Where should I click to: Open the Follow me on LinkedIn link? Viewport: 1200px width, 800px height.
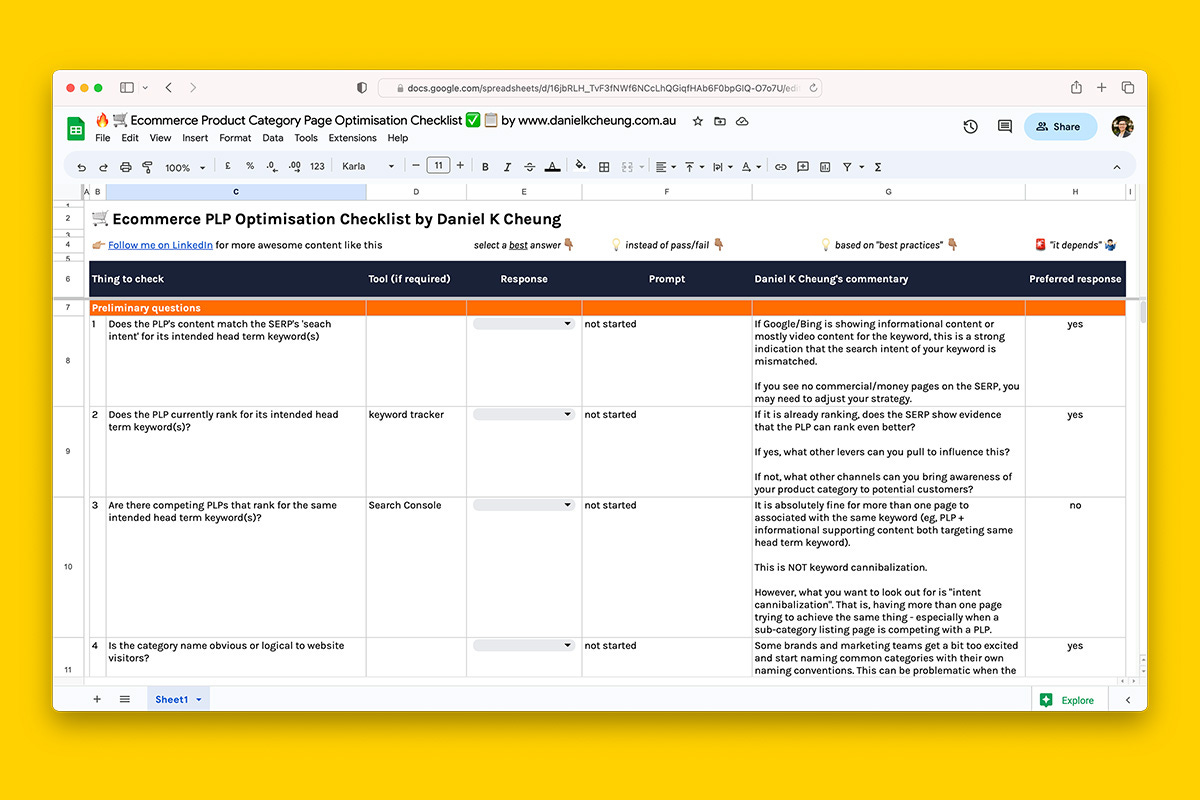[x=160, y=245]
